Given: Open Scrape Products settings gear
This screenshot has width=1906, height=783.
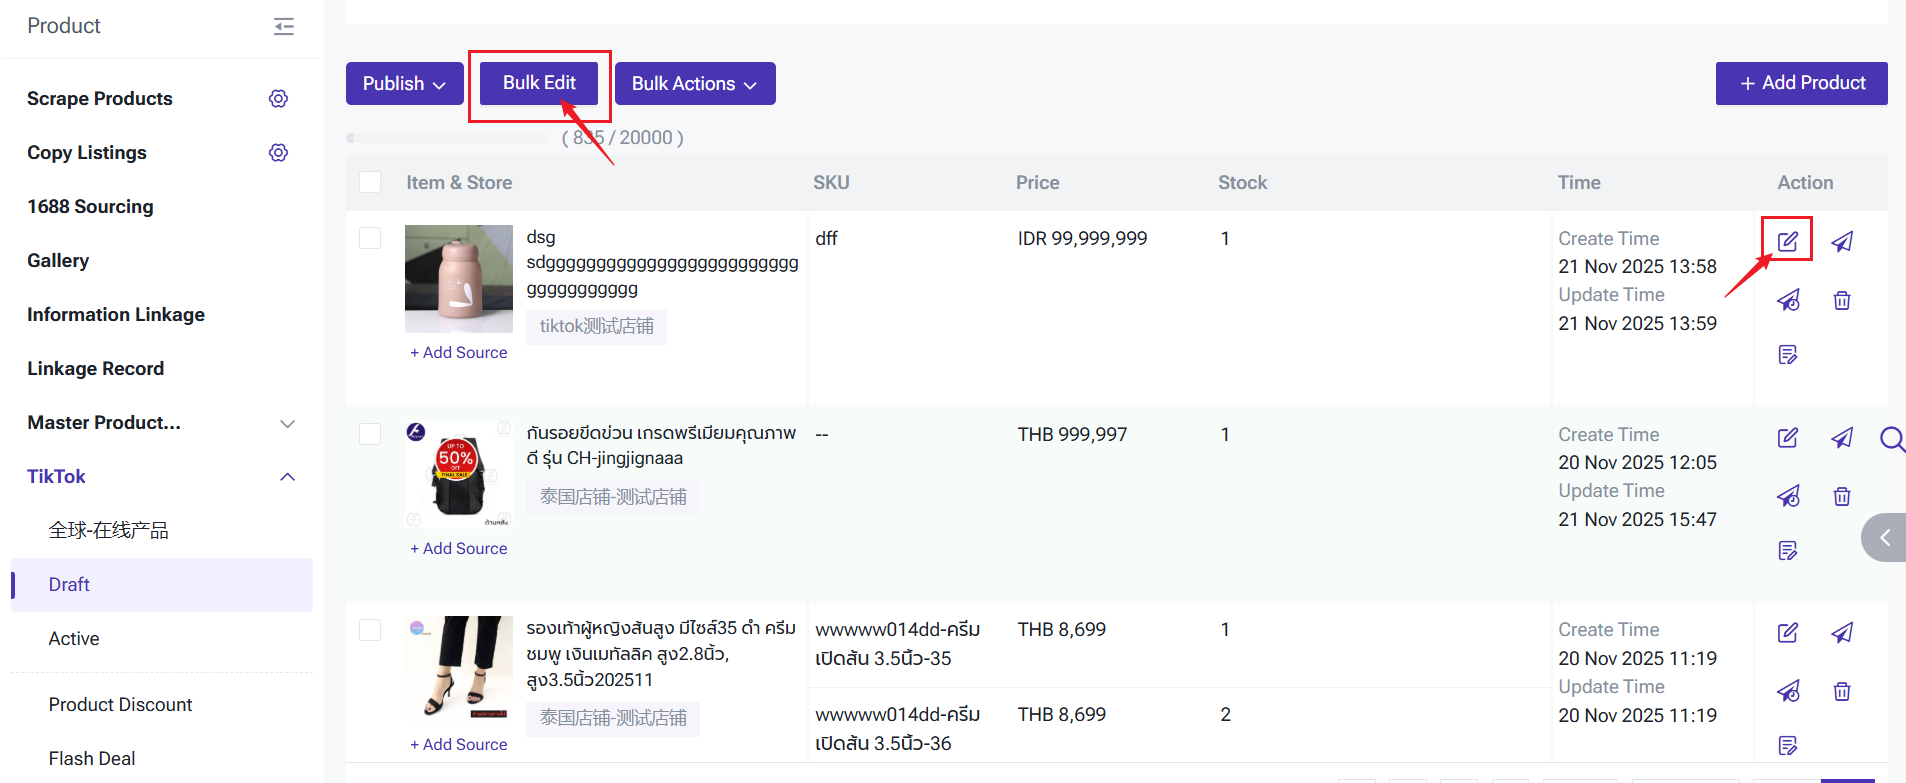Looking at the screenshot, I should coord(278,98).
